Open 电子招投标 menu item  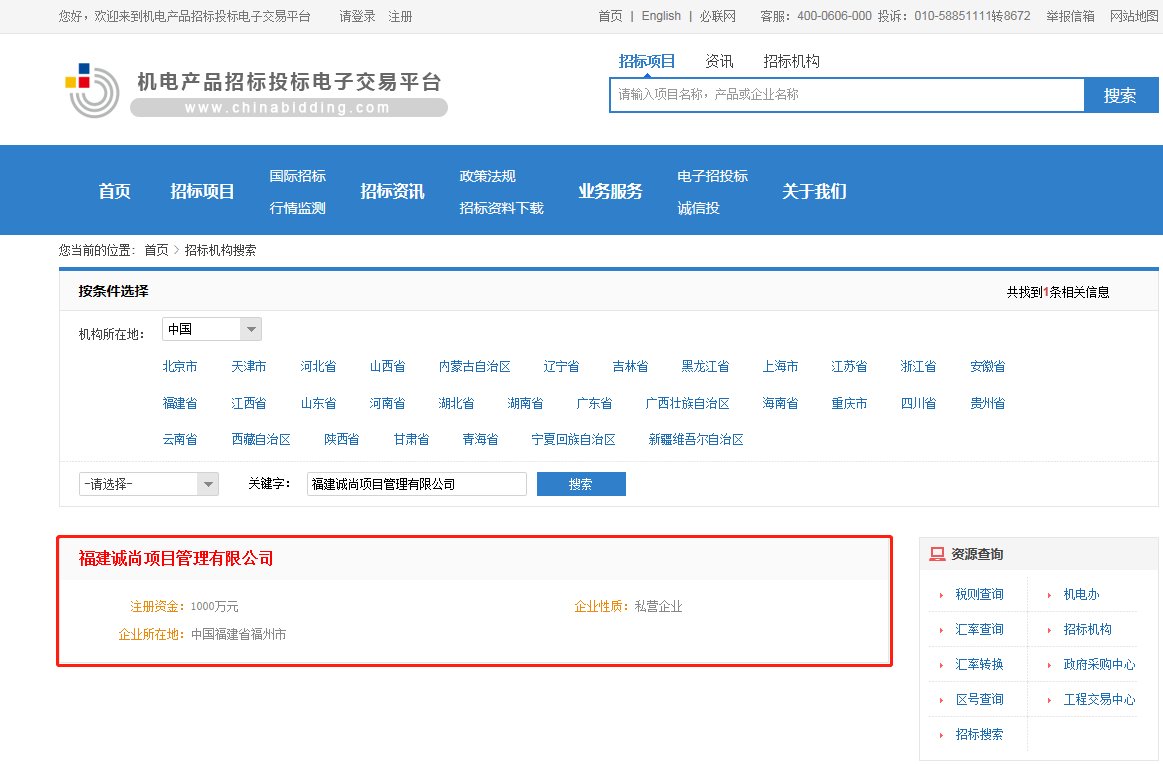(x=712, y=176)
